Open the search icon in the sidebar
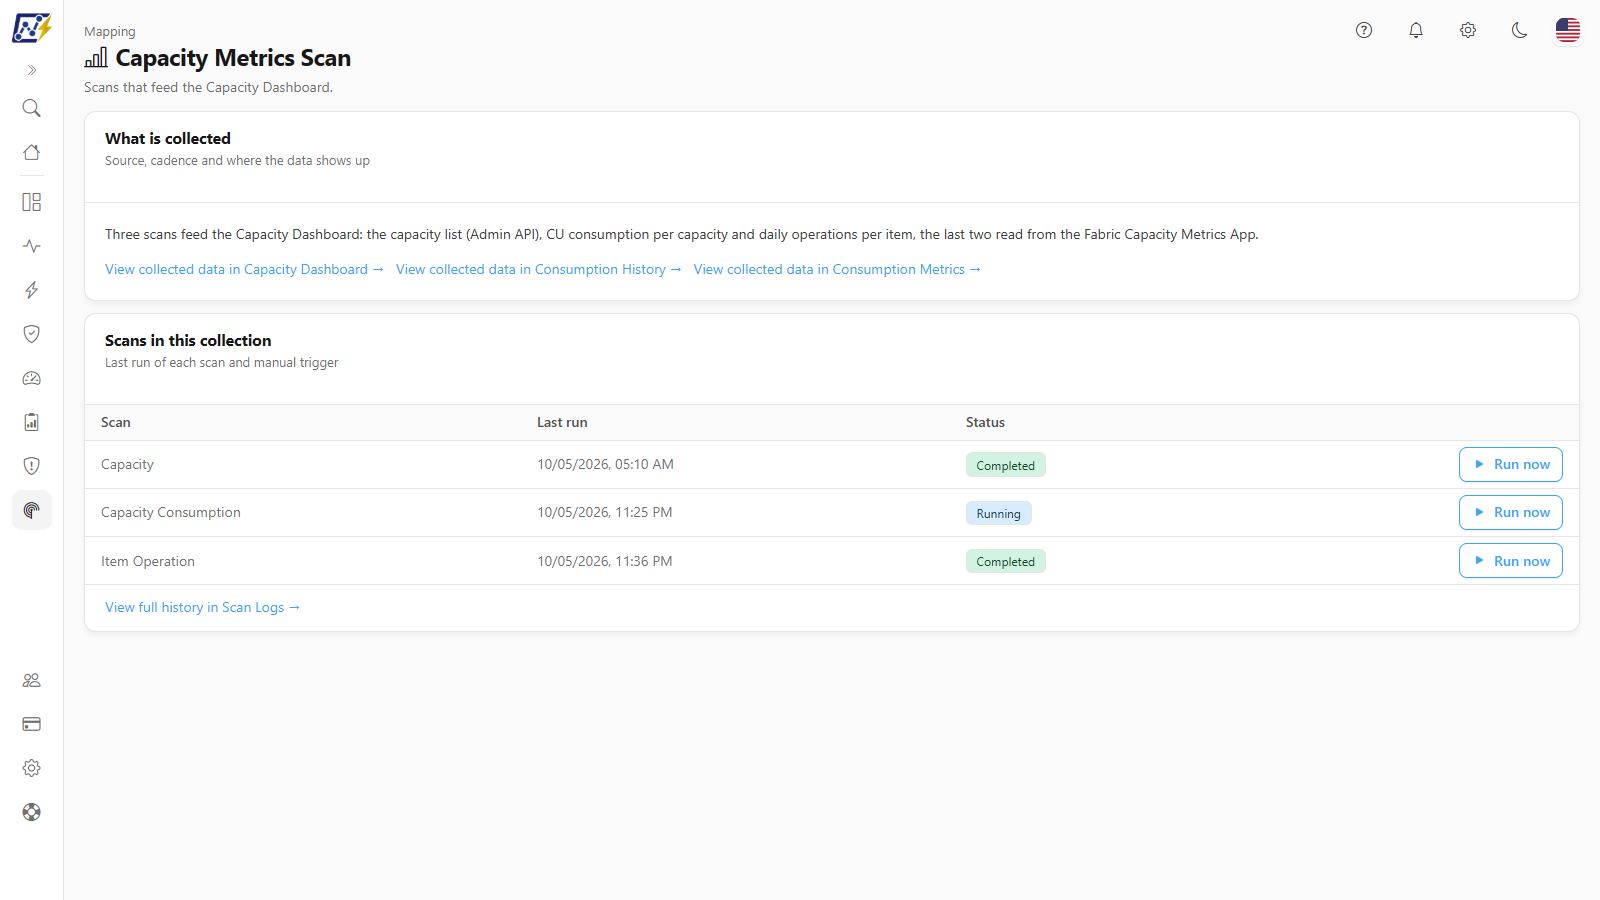 click(x=32, y=108)
